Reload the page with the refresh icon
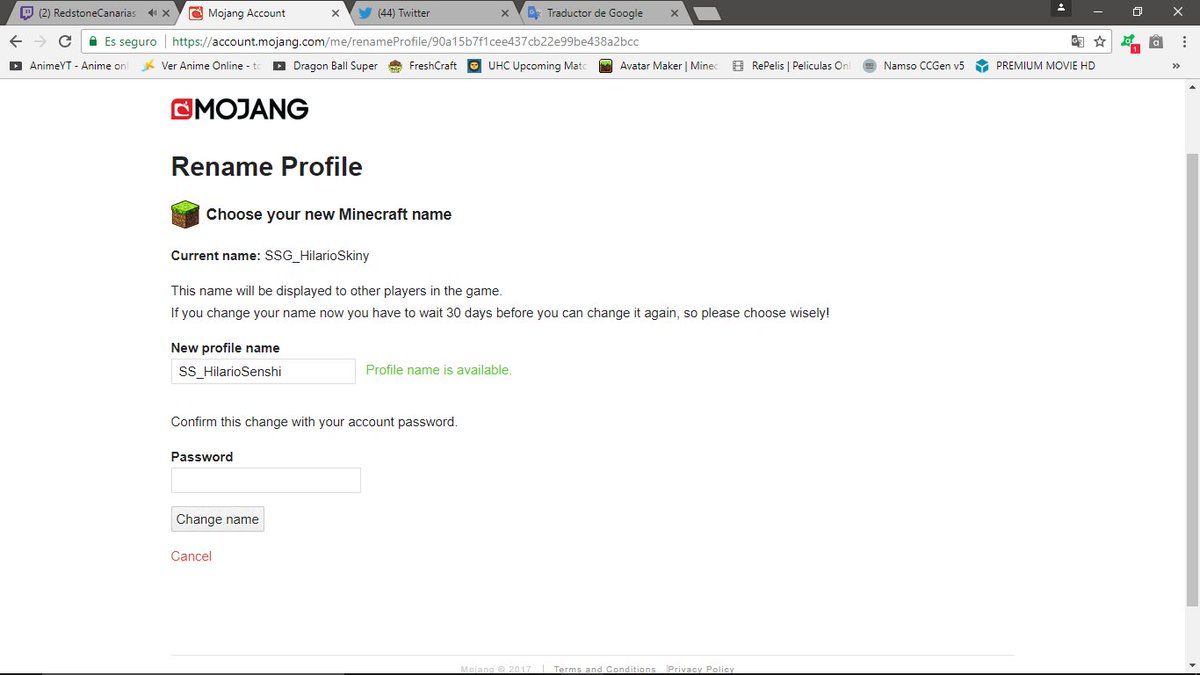 click(x=65, y=42)
